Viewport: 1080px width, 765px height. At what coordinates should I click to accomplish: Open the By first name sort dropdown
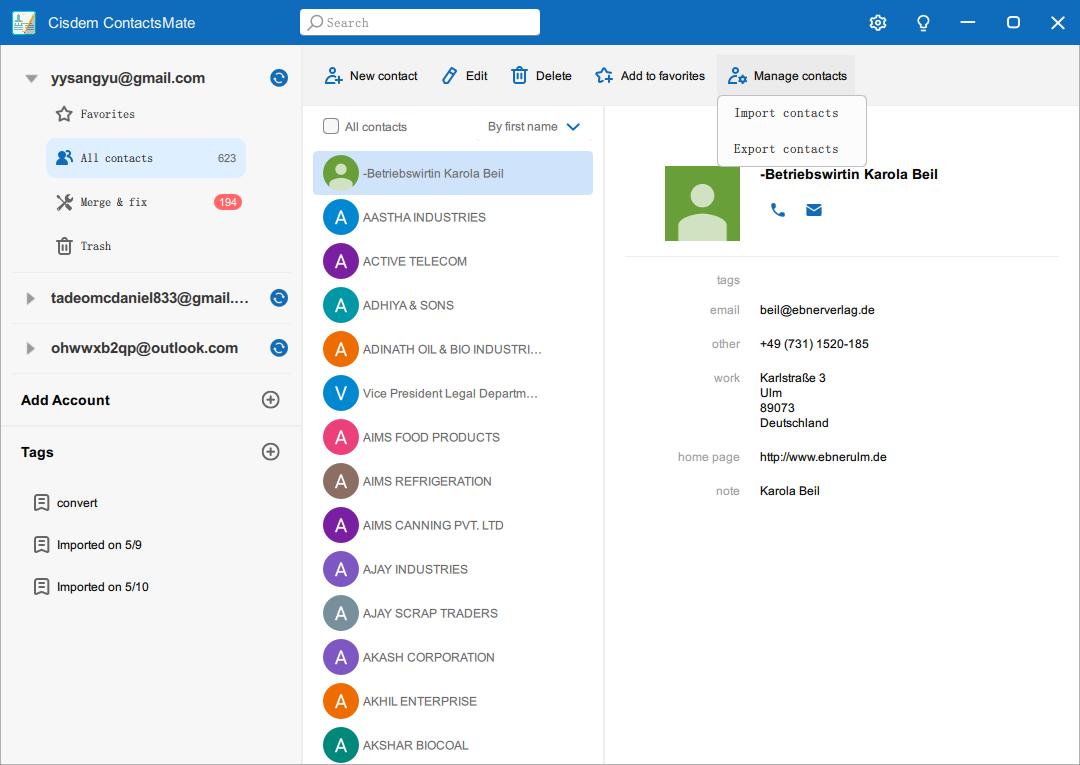(x=534, y=127)
